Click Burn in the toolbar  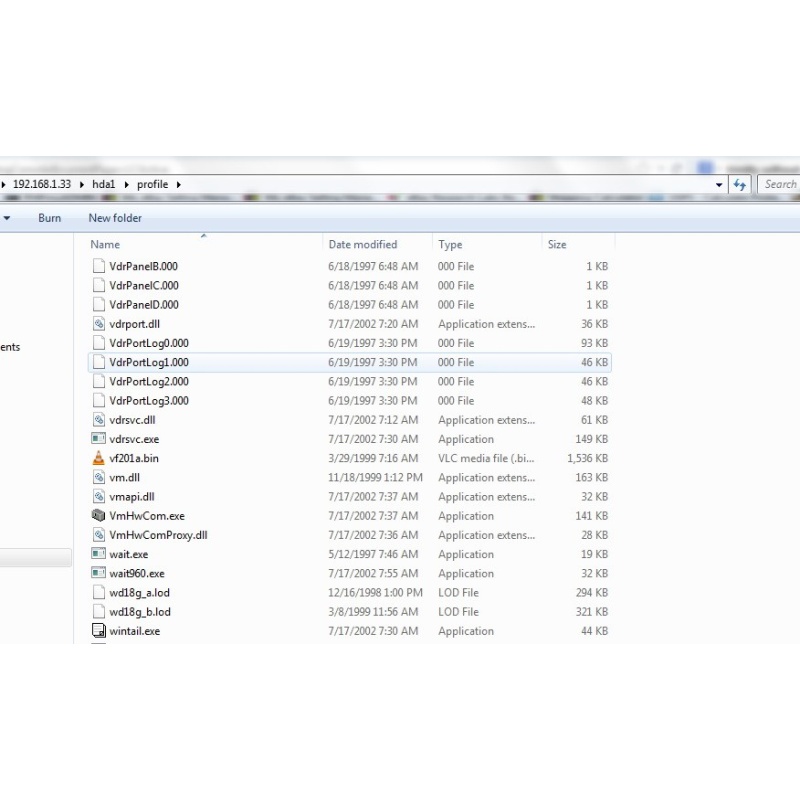coord(49,218)
